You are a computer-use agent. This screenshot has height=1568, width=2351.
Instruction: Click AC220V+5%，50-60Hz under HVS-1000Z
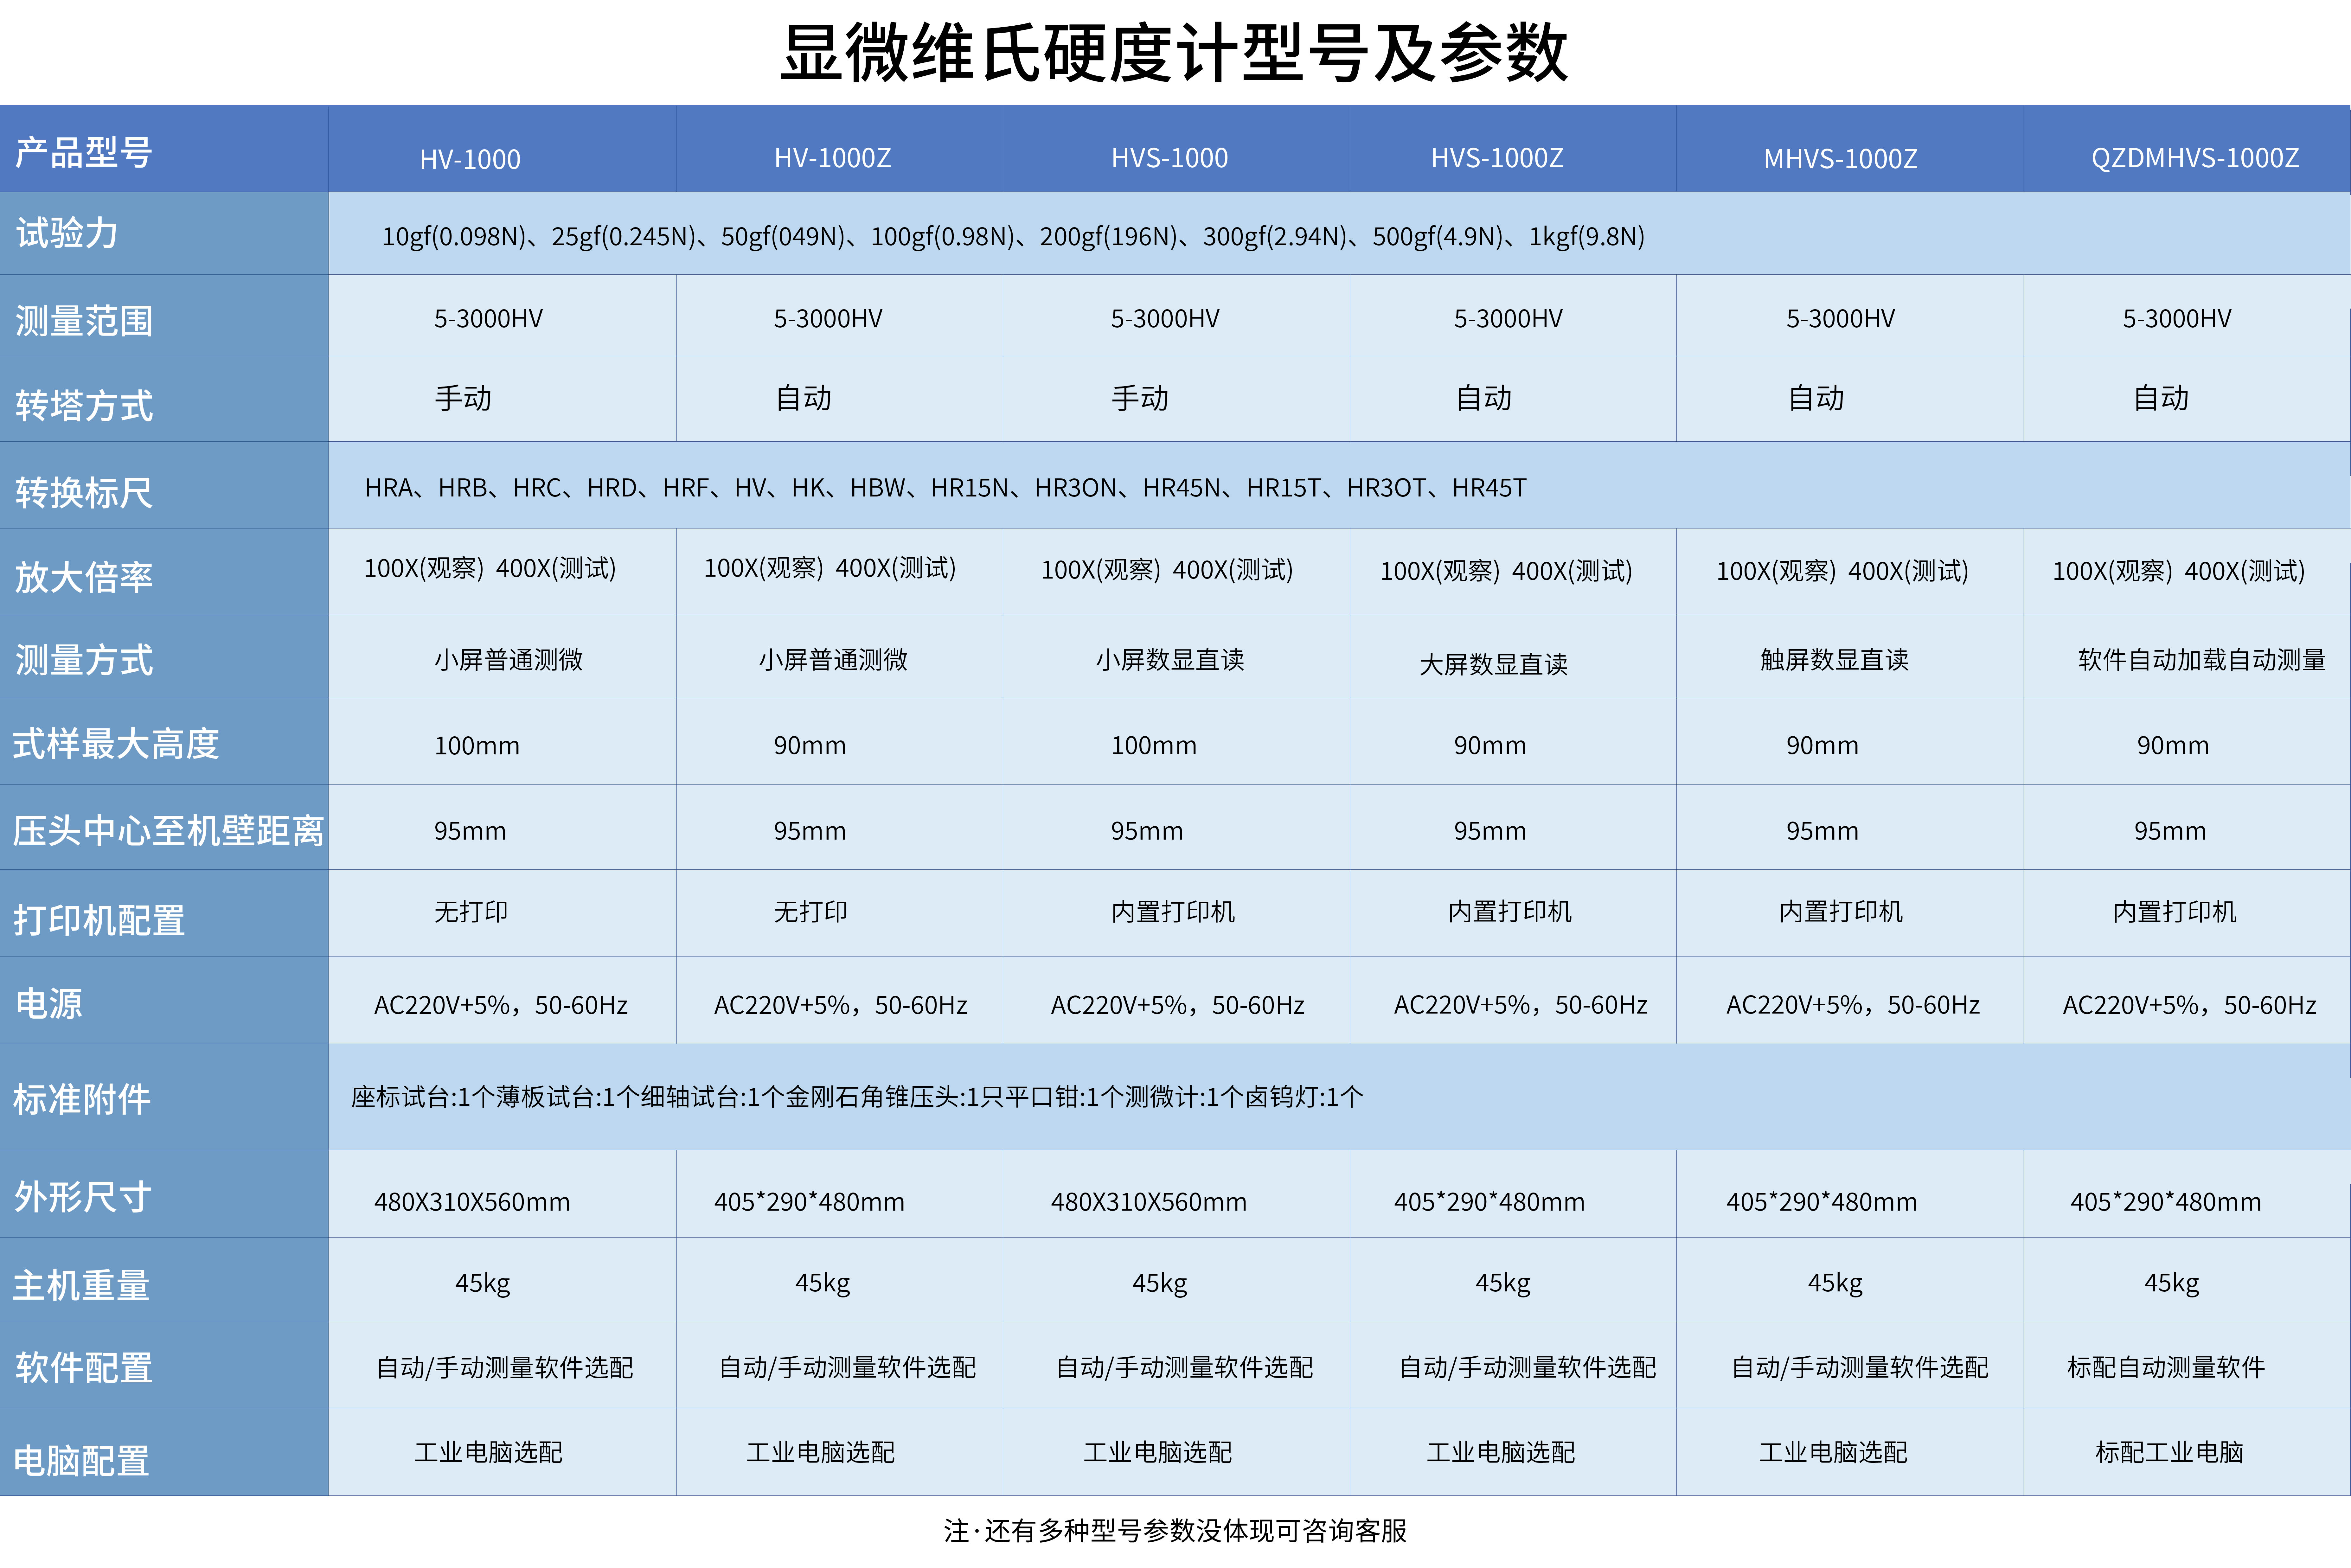[x=1521, y=1005]
